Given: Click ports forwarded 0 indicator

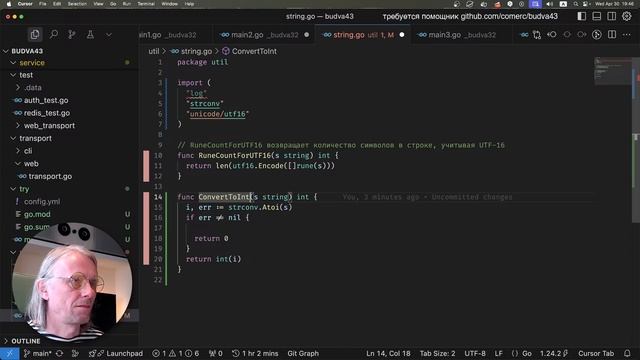Looking at the screenshot, I should (216, 353).
